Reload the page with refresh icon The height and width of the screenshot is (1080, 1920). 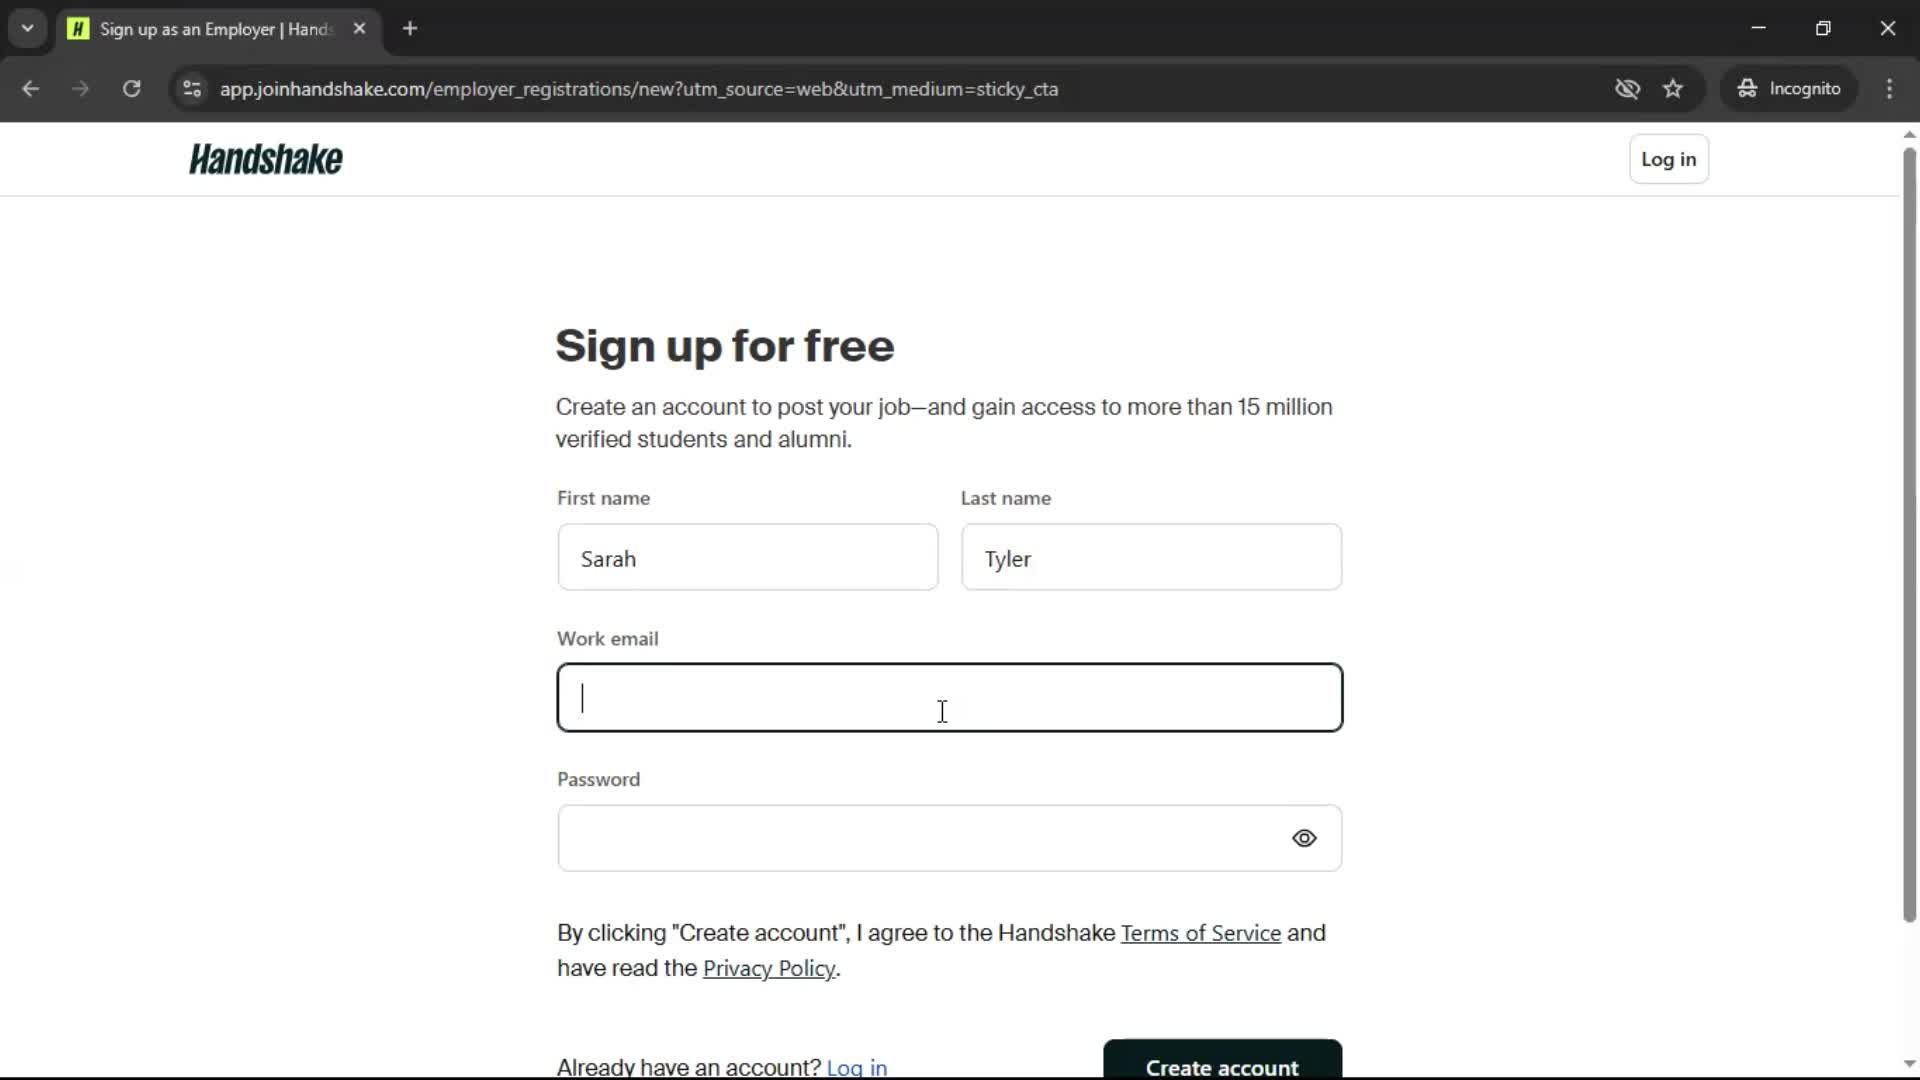(x=131, y=88)
